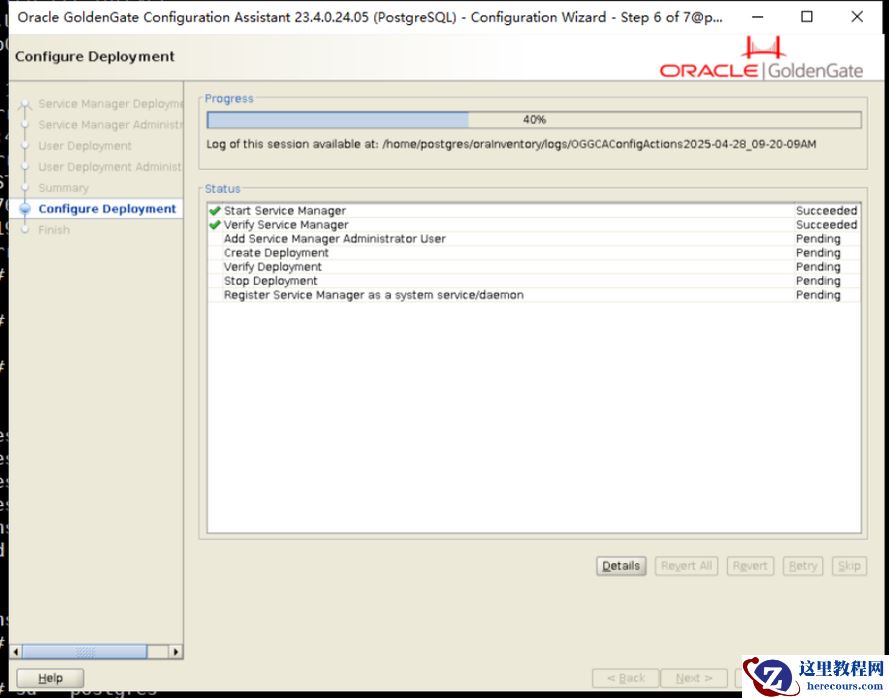Select Service Manager Deployment step in sidebar
The image size is (889, 698).
(x=110, y=104)
